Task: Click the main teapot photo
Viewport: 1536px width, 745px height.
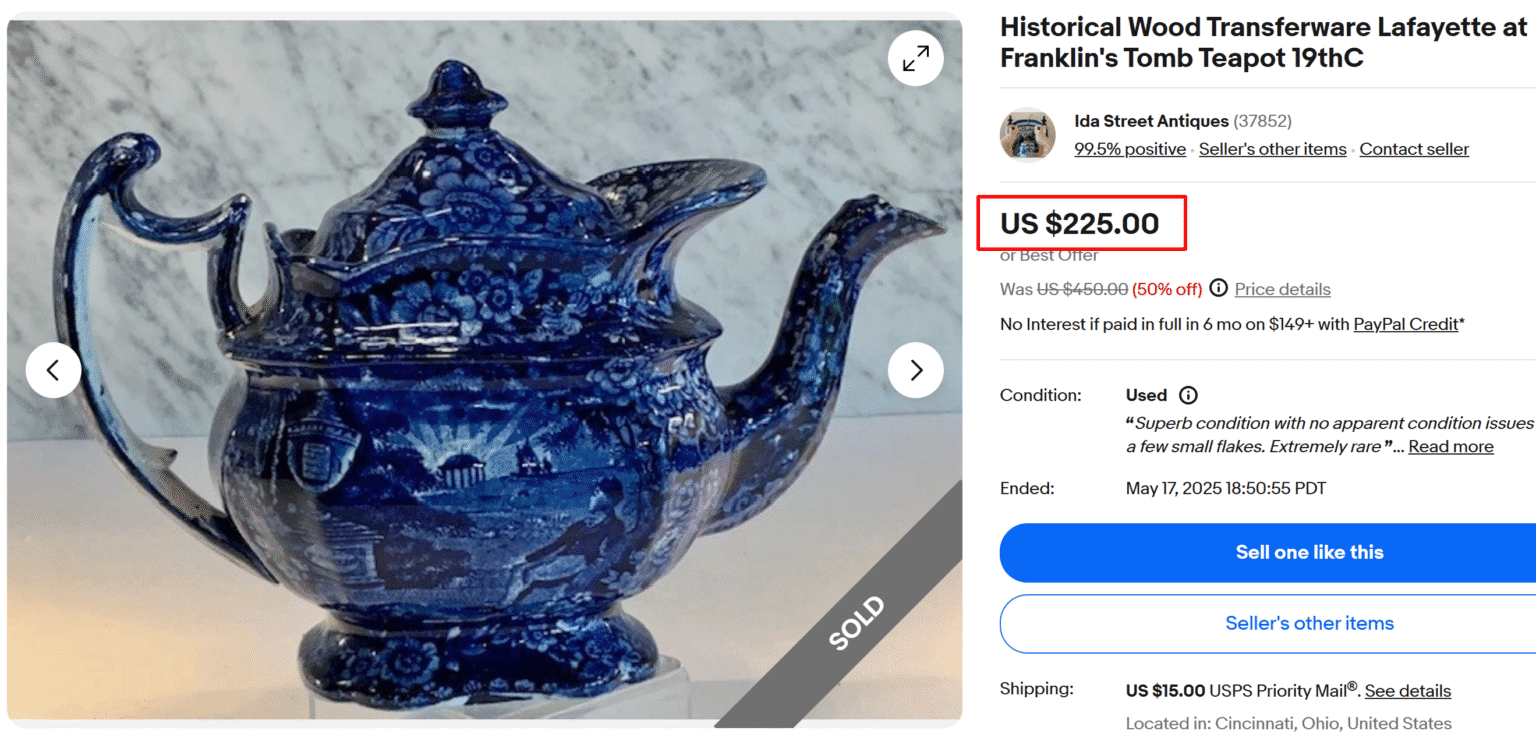Action: tap(450, 400)
